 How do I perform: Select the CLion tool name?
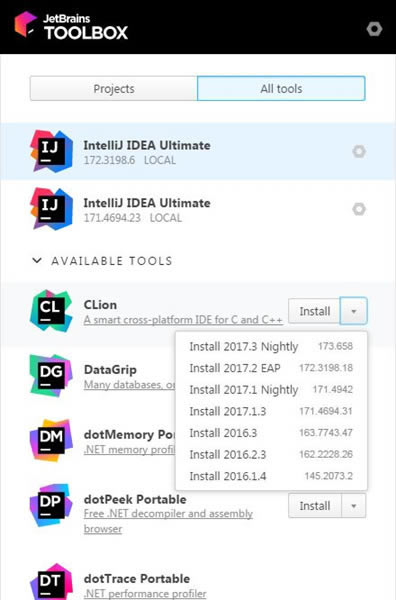[100, 305]
